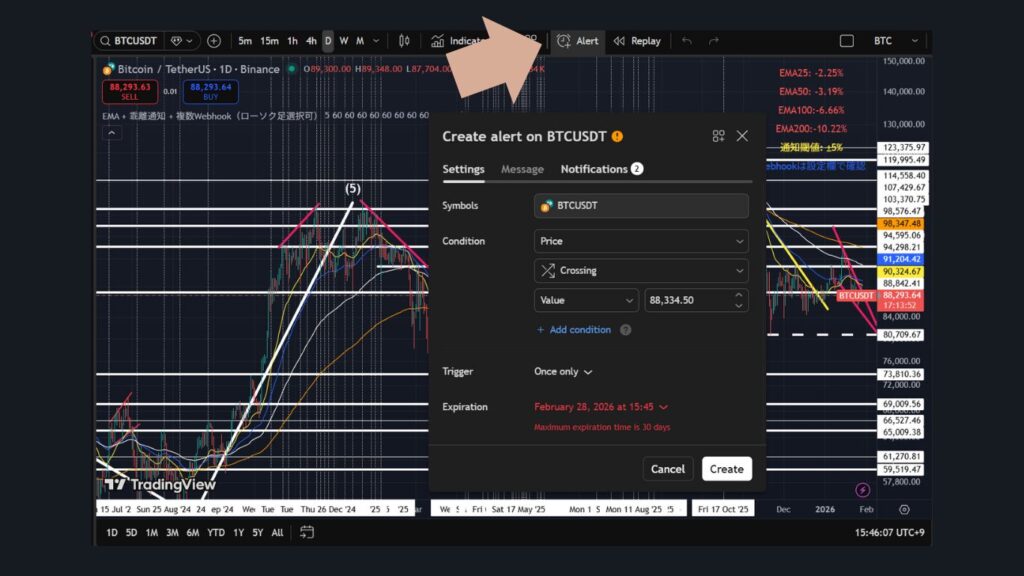Screen dimensions: 1024x576
Task: Open the Once only trigger dropdown
Action: click(563, 372)
